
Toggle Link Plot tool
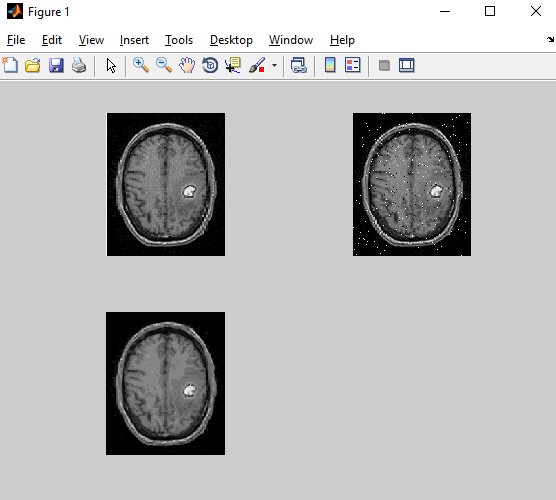pos(299,65)
